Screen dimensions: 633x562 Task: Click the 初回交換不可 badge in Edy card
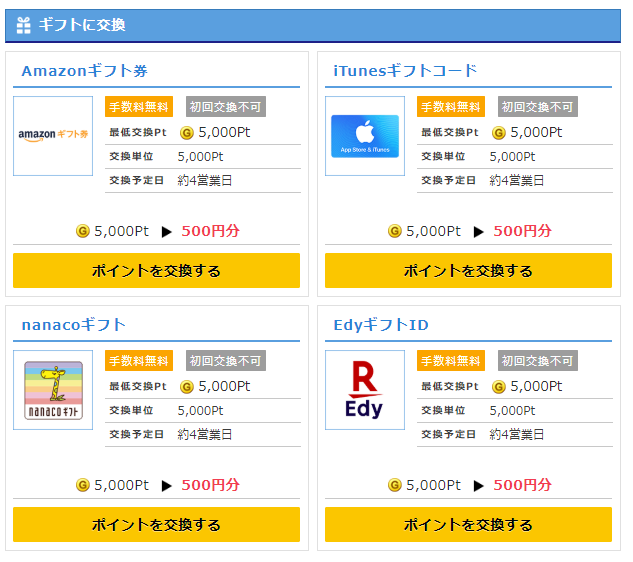pyautogui.click(x=538, y=361)
